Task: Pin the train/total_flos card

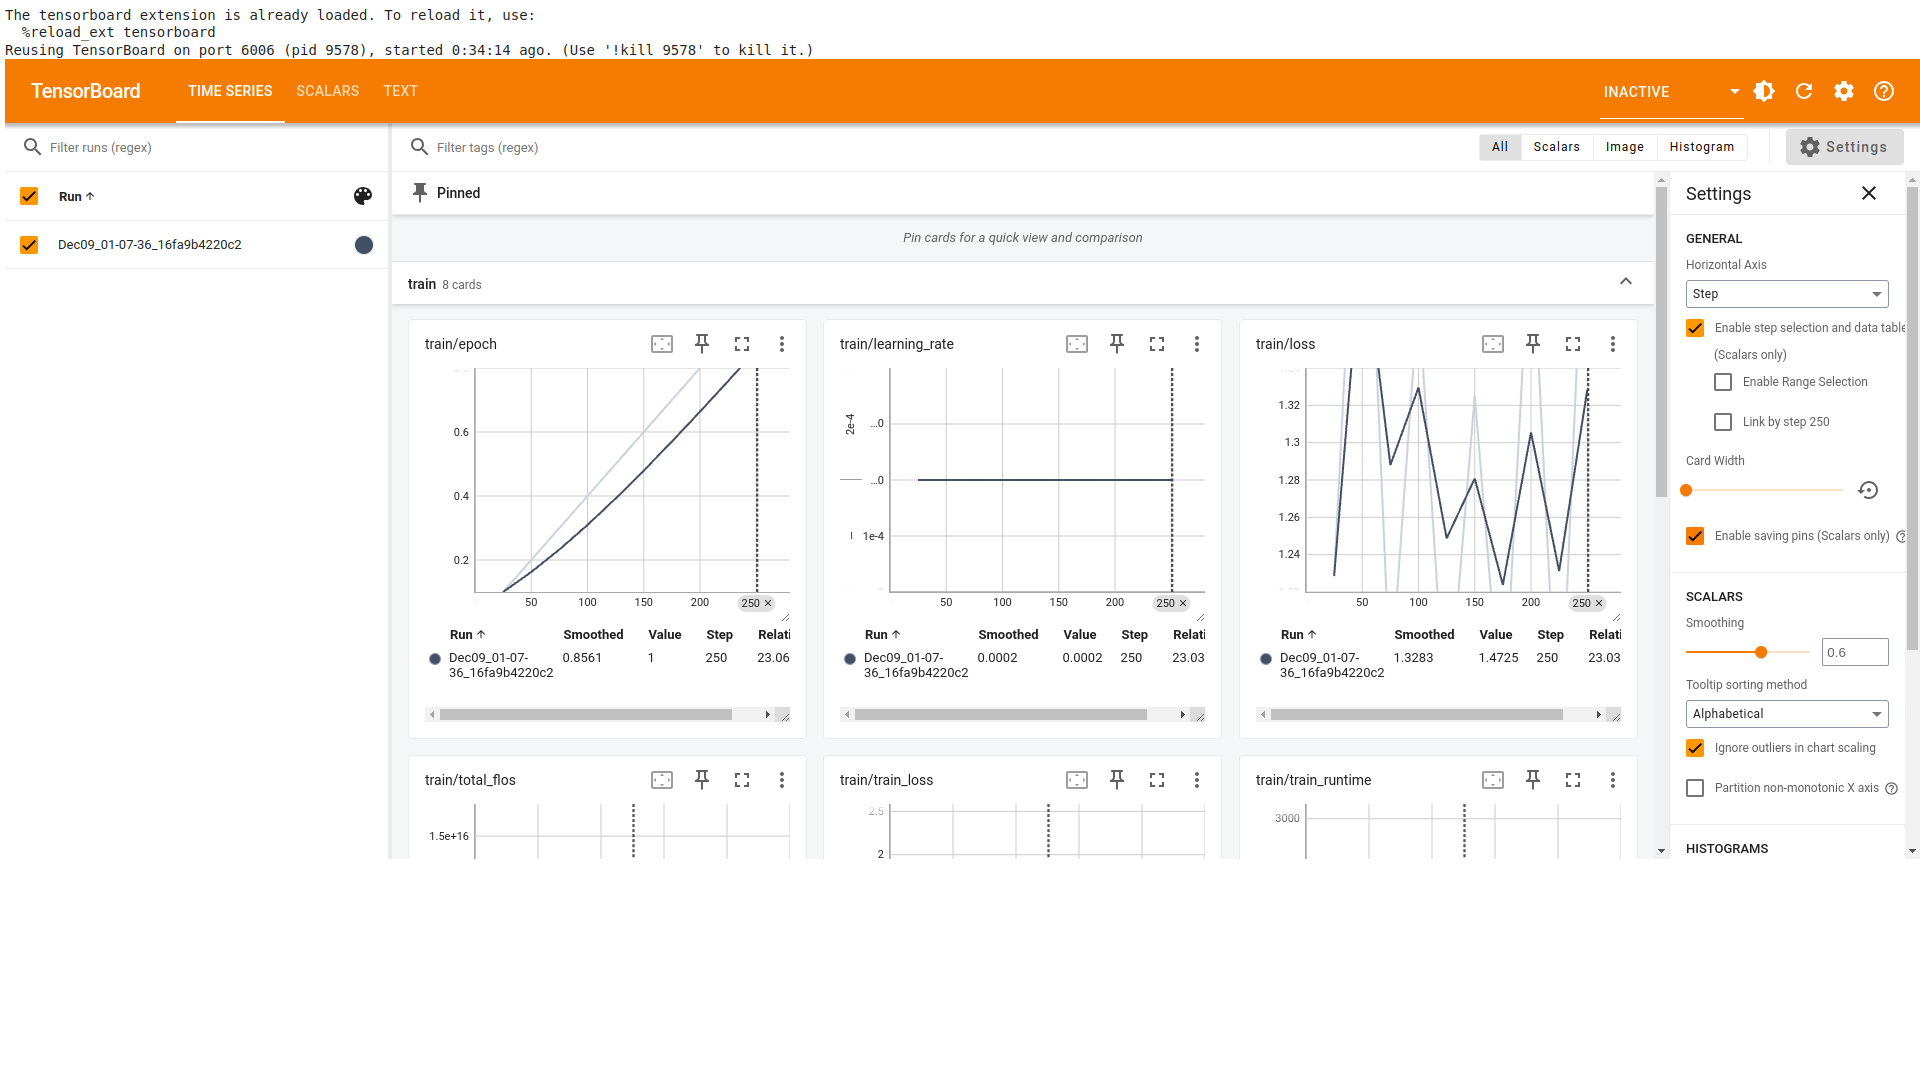Action: point(702,780)
